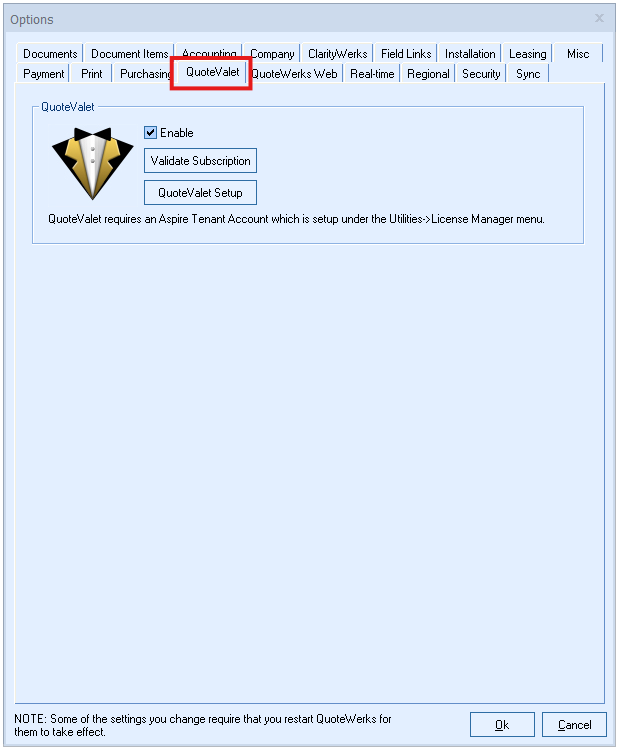Screen dimensions: 618x747
Task: Click the QuoteValet tuxedo logo icon
Action: coord(92,163)
